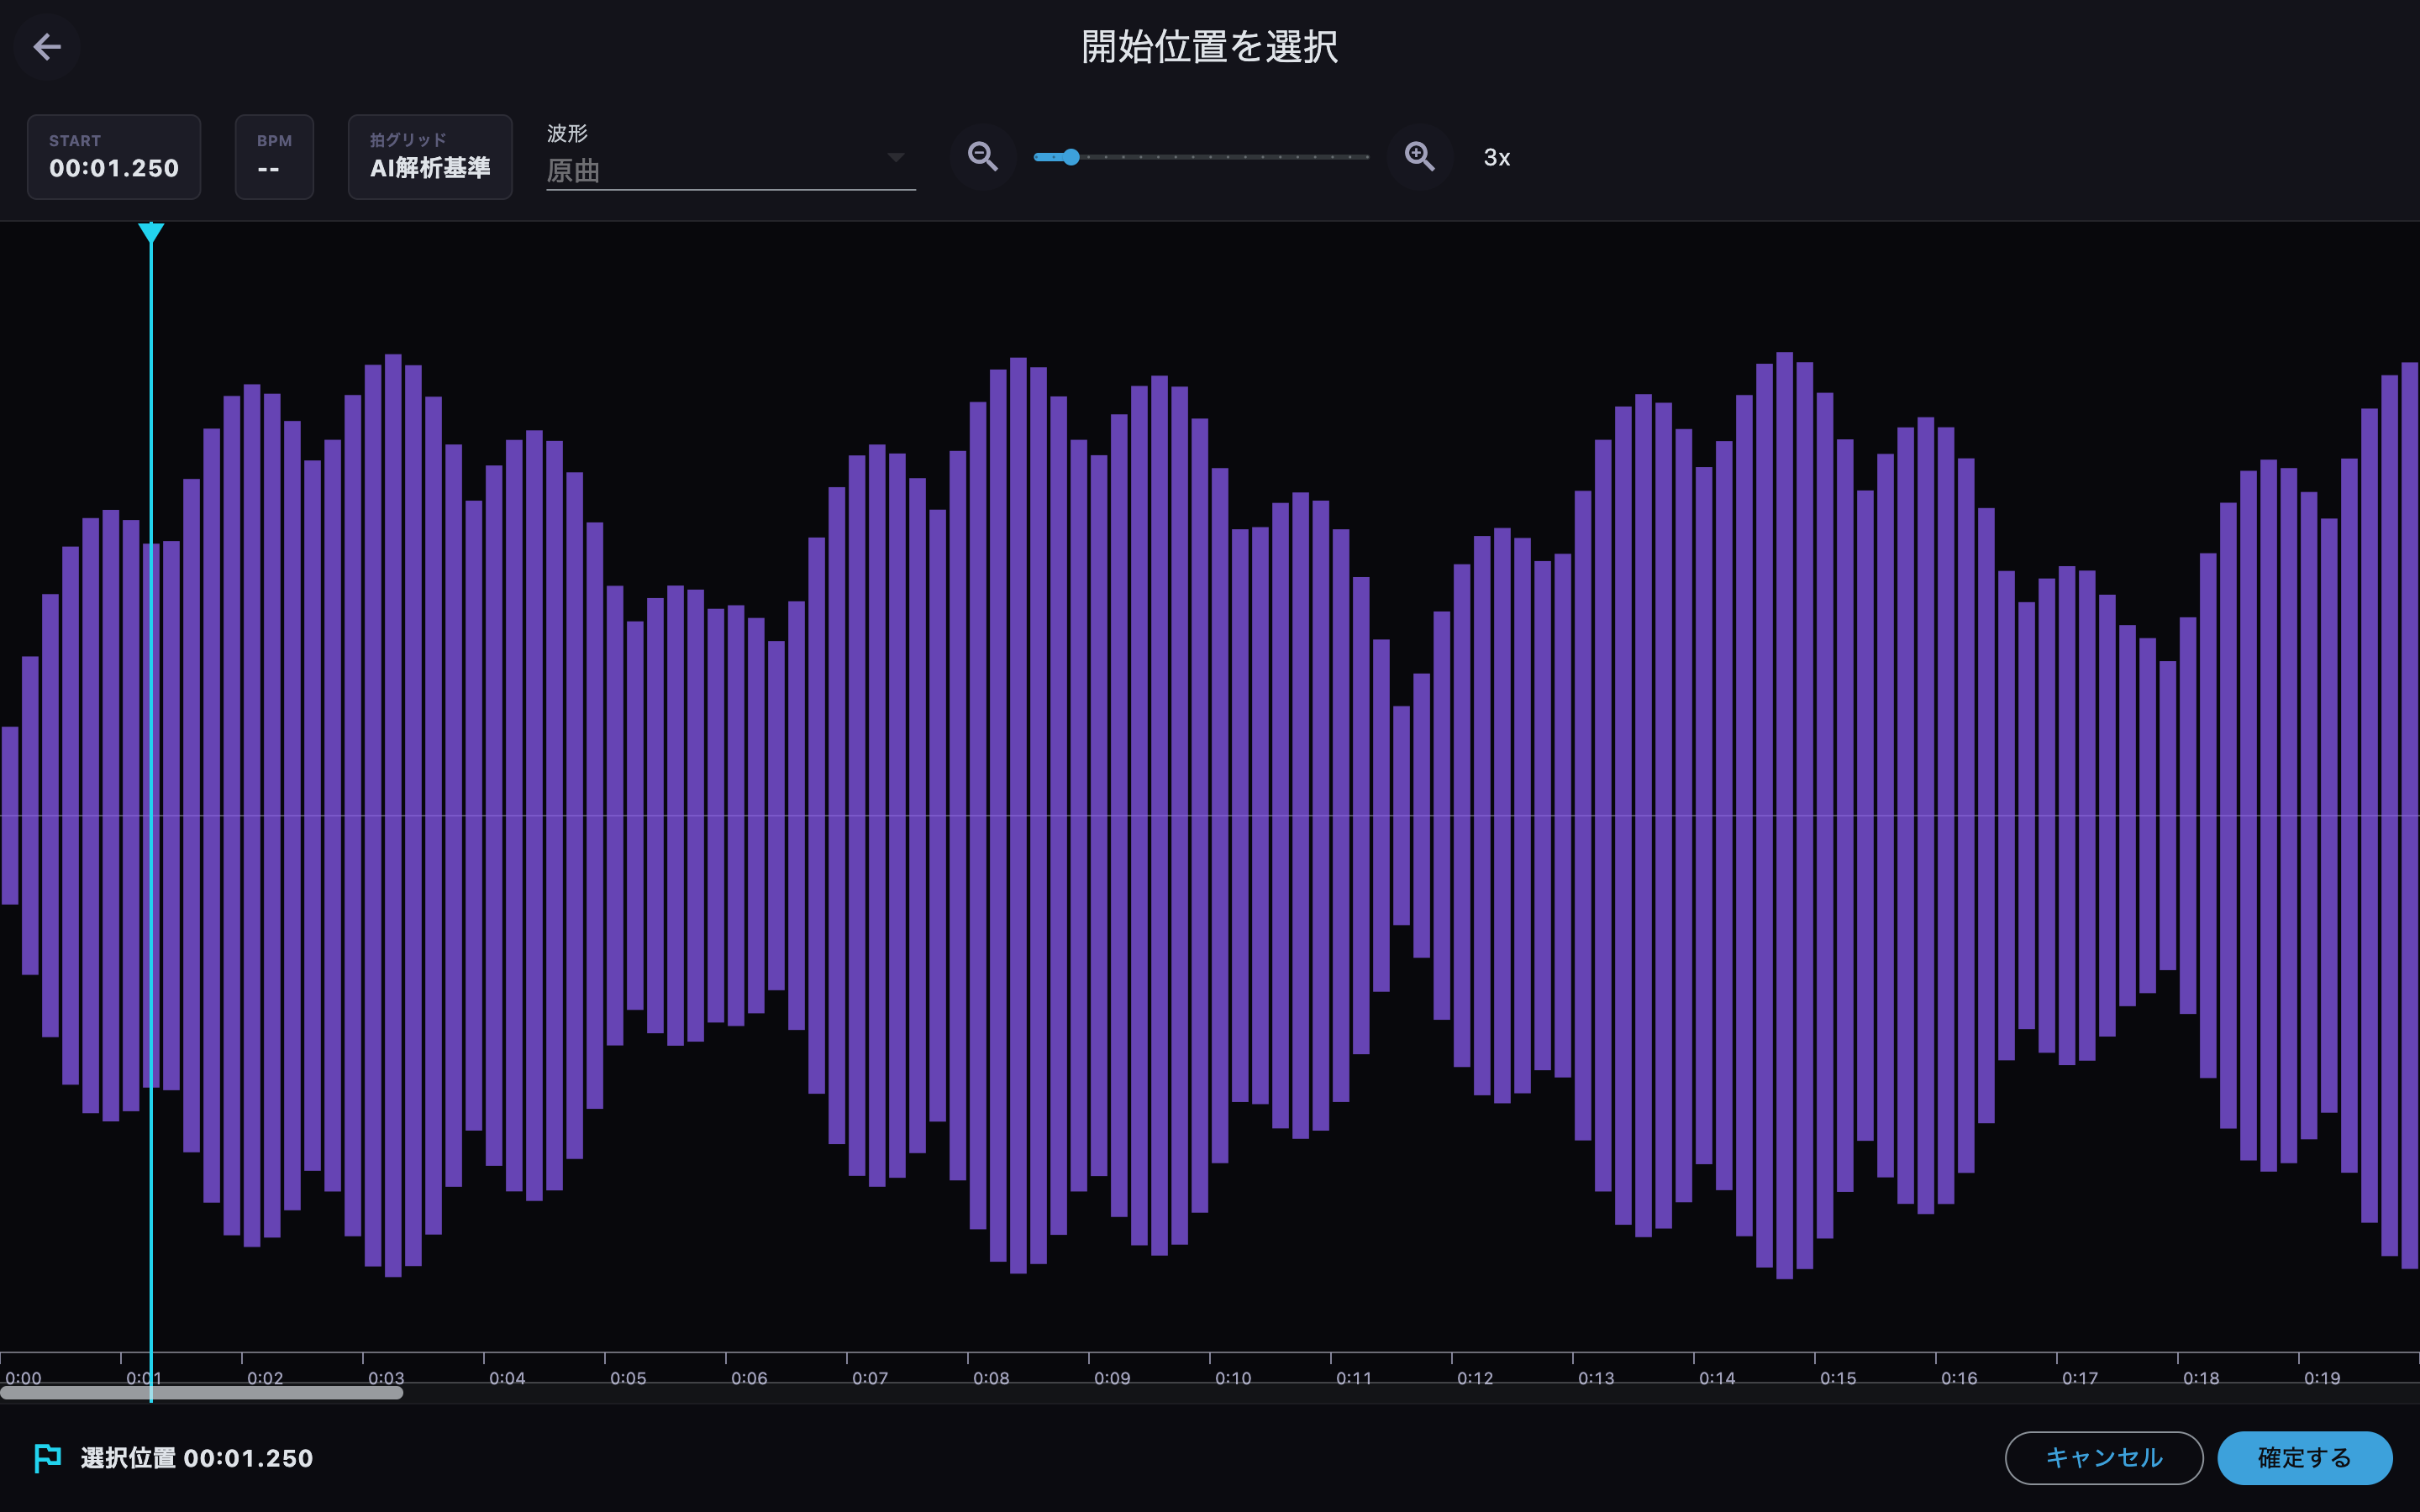Click the 選択位置 00:01.250 status text
Viewport: 2420px width, 1512px height.
(197, 1458)
